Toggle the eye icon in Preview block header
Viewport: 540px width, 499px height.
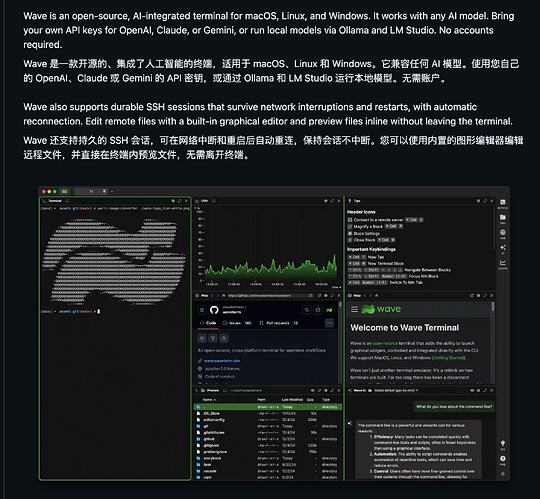pos(312,390)
